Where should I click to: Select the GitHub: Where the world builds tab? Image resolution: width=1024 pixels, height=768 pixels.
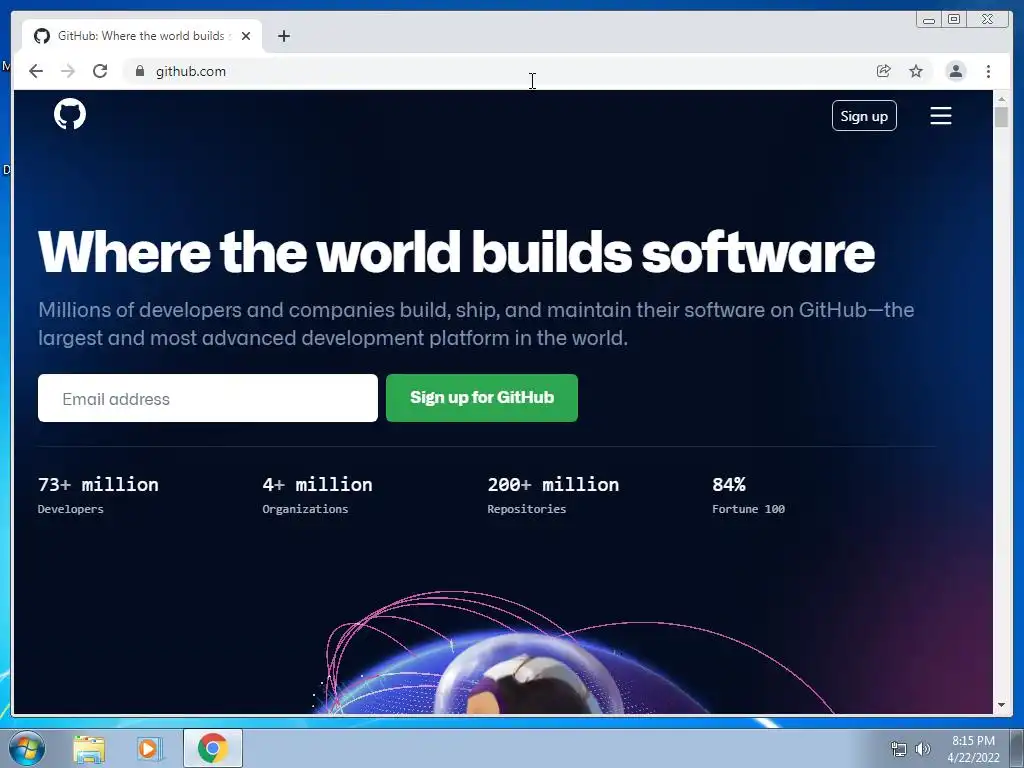click(142, 36)
